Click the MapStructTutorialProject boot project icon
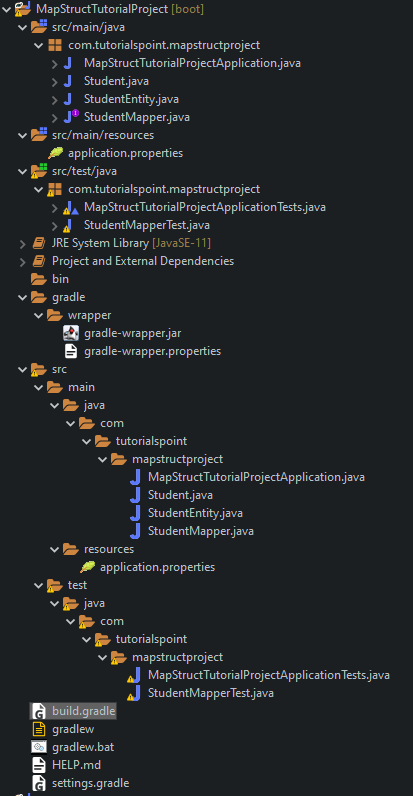This screenshot has width=413, height=796. 23,9
